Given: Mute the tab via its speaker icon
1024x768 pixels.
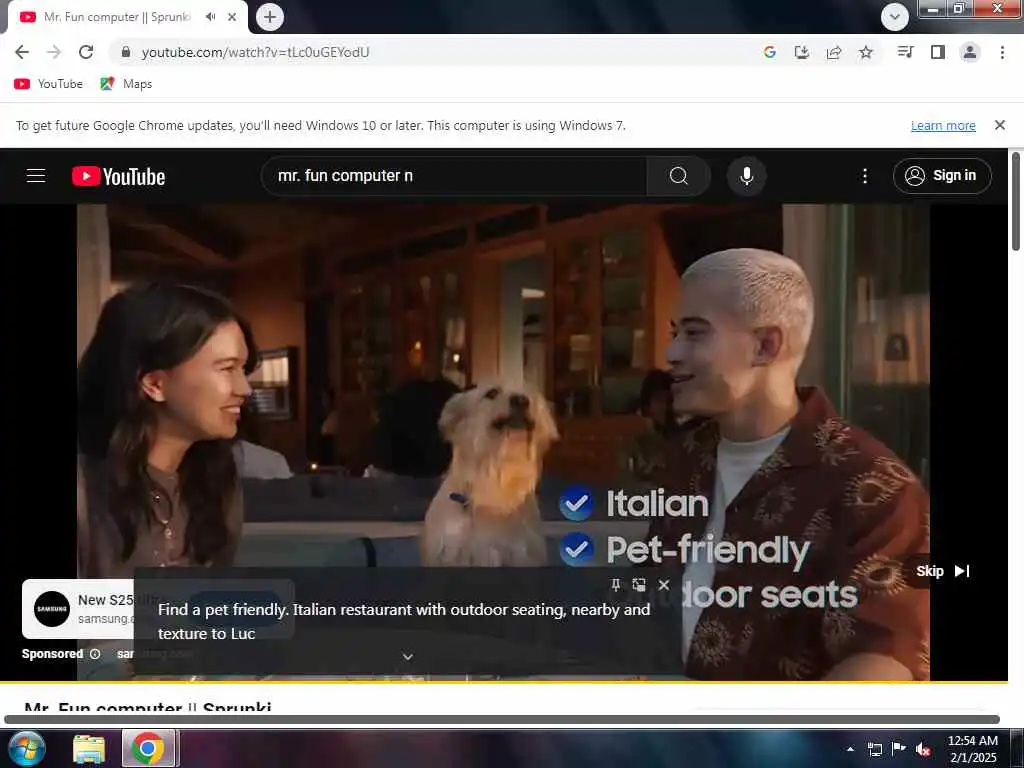Looking at the screenshot, I should click(210, 17).
